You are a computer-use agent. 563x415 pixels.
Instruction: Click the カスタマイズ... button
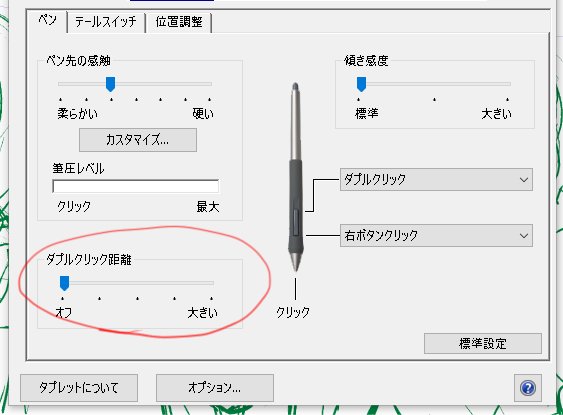138,140
